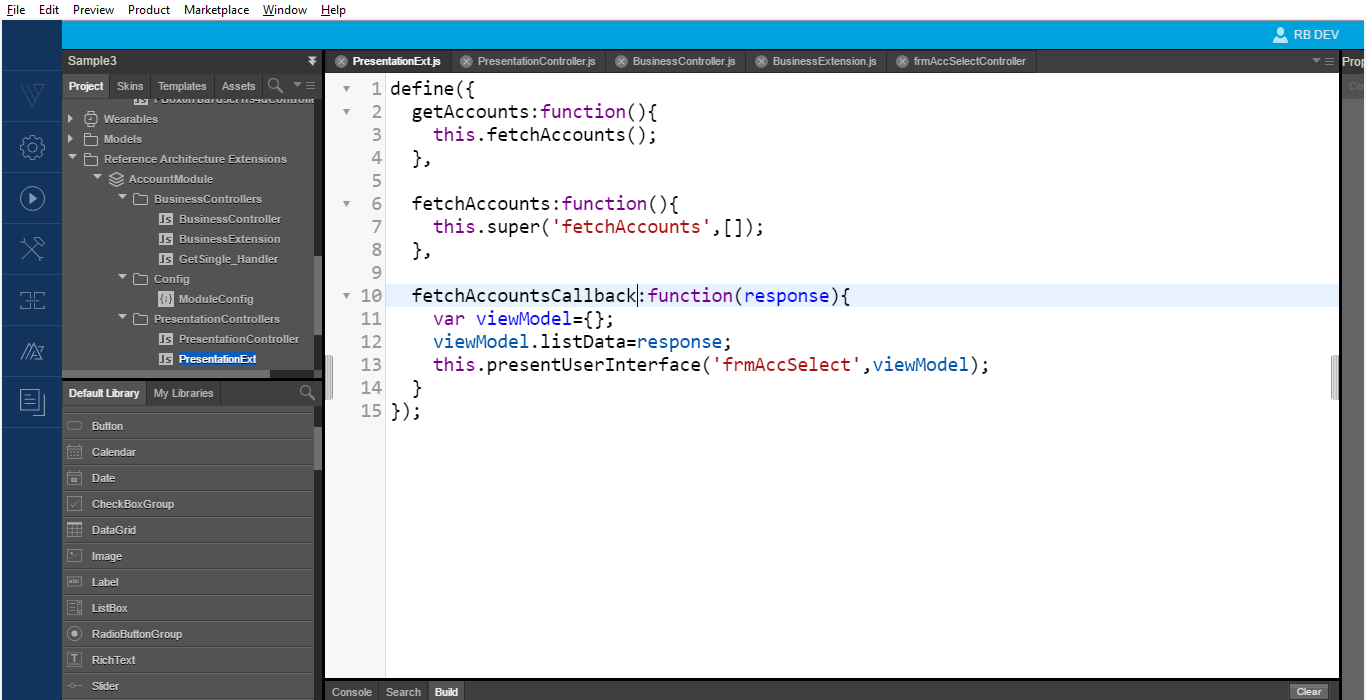This screenshot has width=1366, height=700.
Task: Collapse Reference Architecture Extensions node
Action: [72, 158]
